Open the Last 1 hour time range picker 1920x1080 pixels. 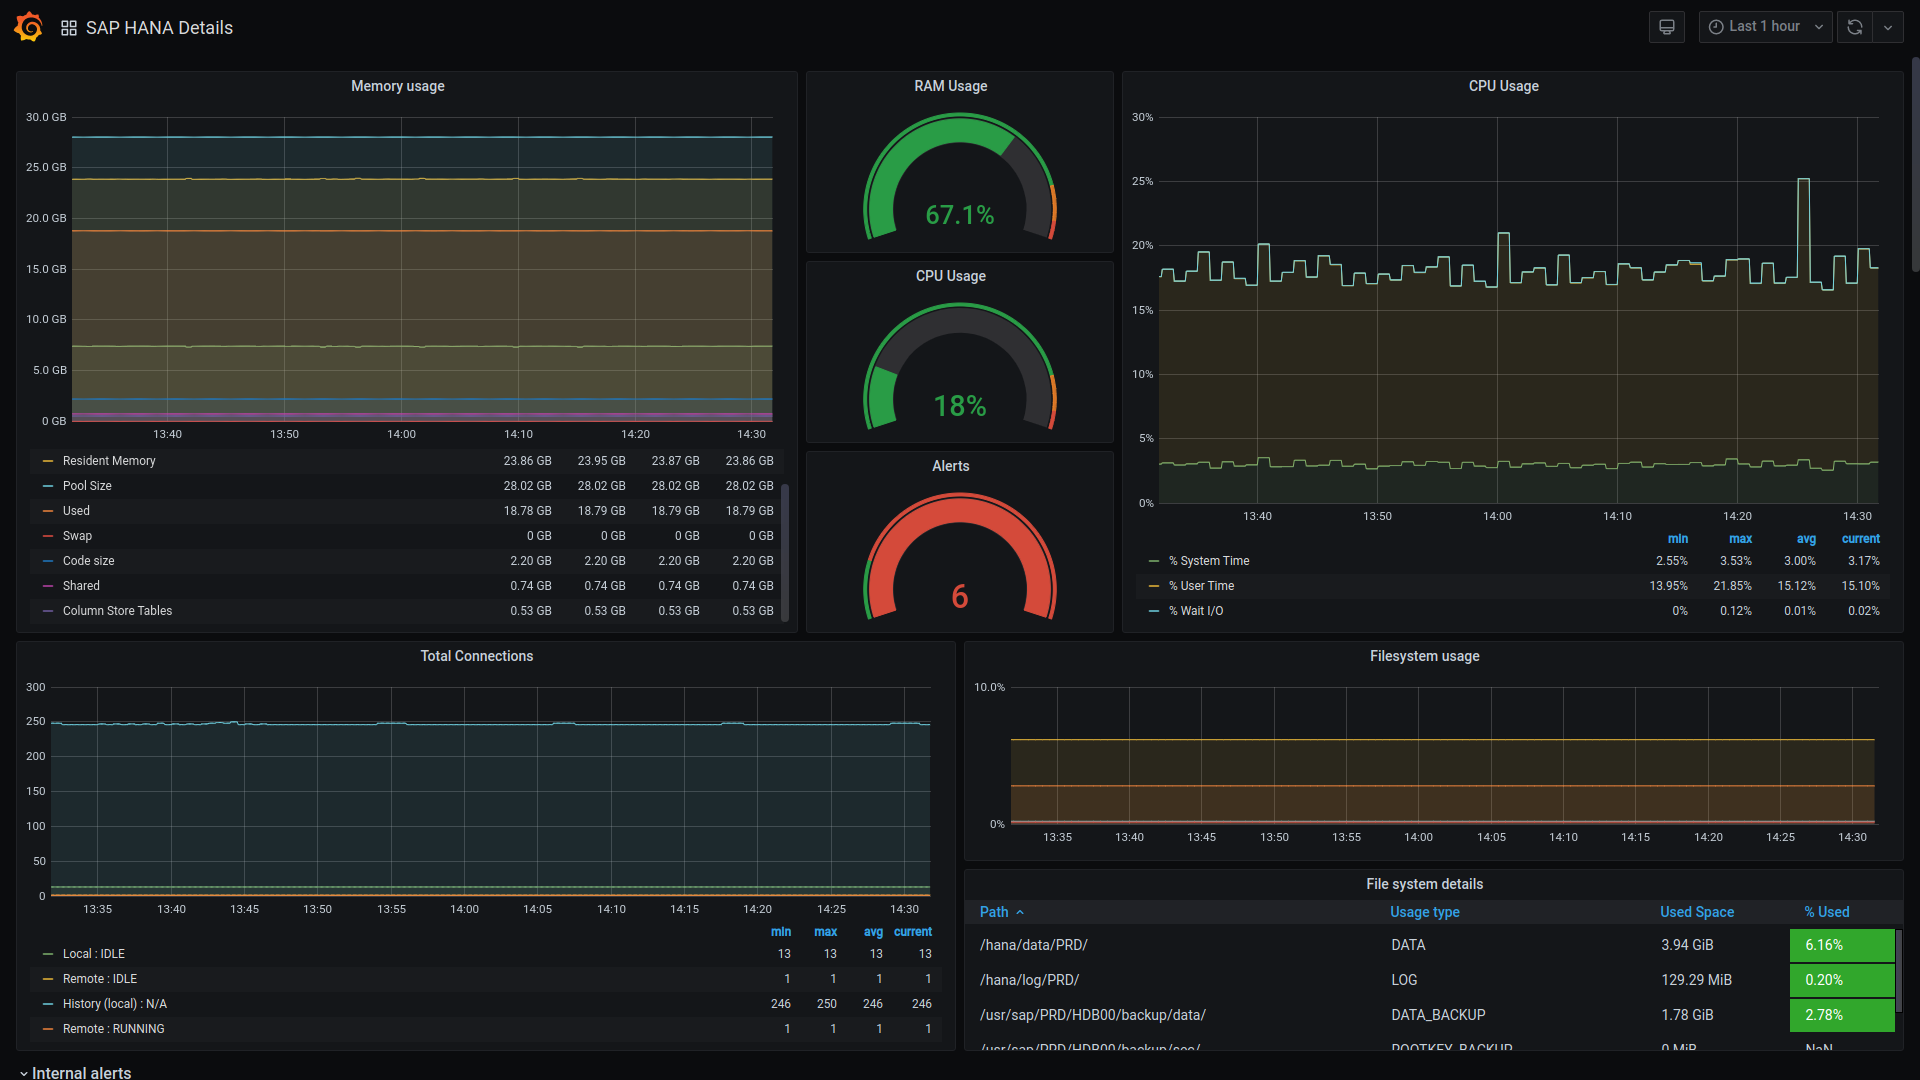pos(1764,27)
